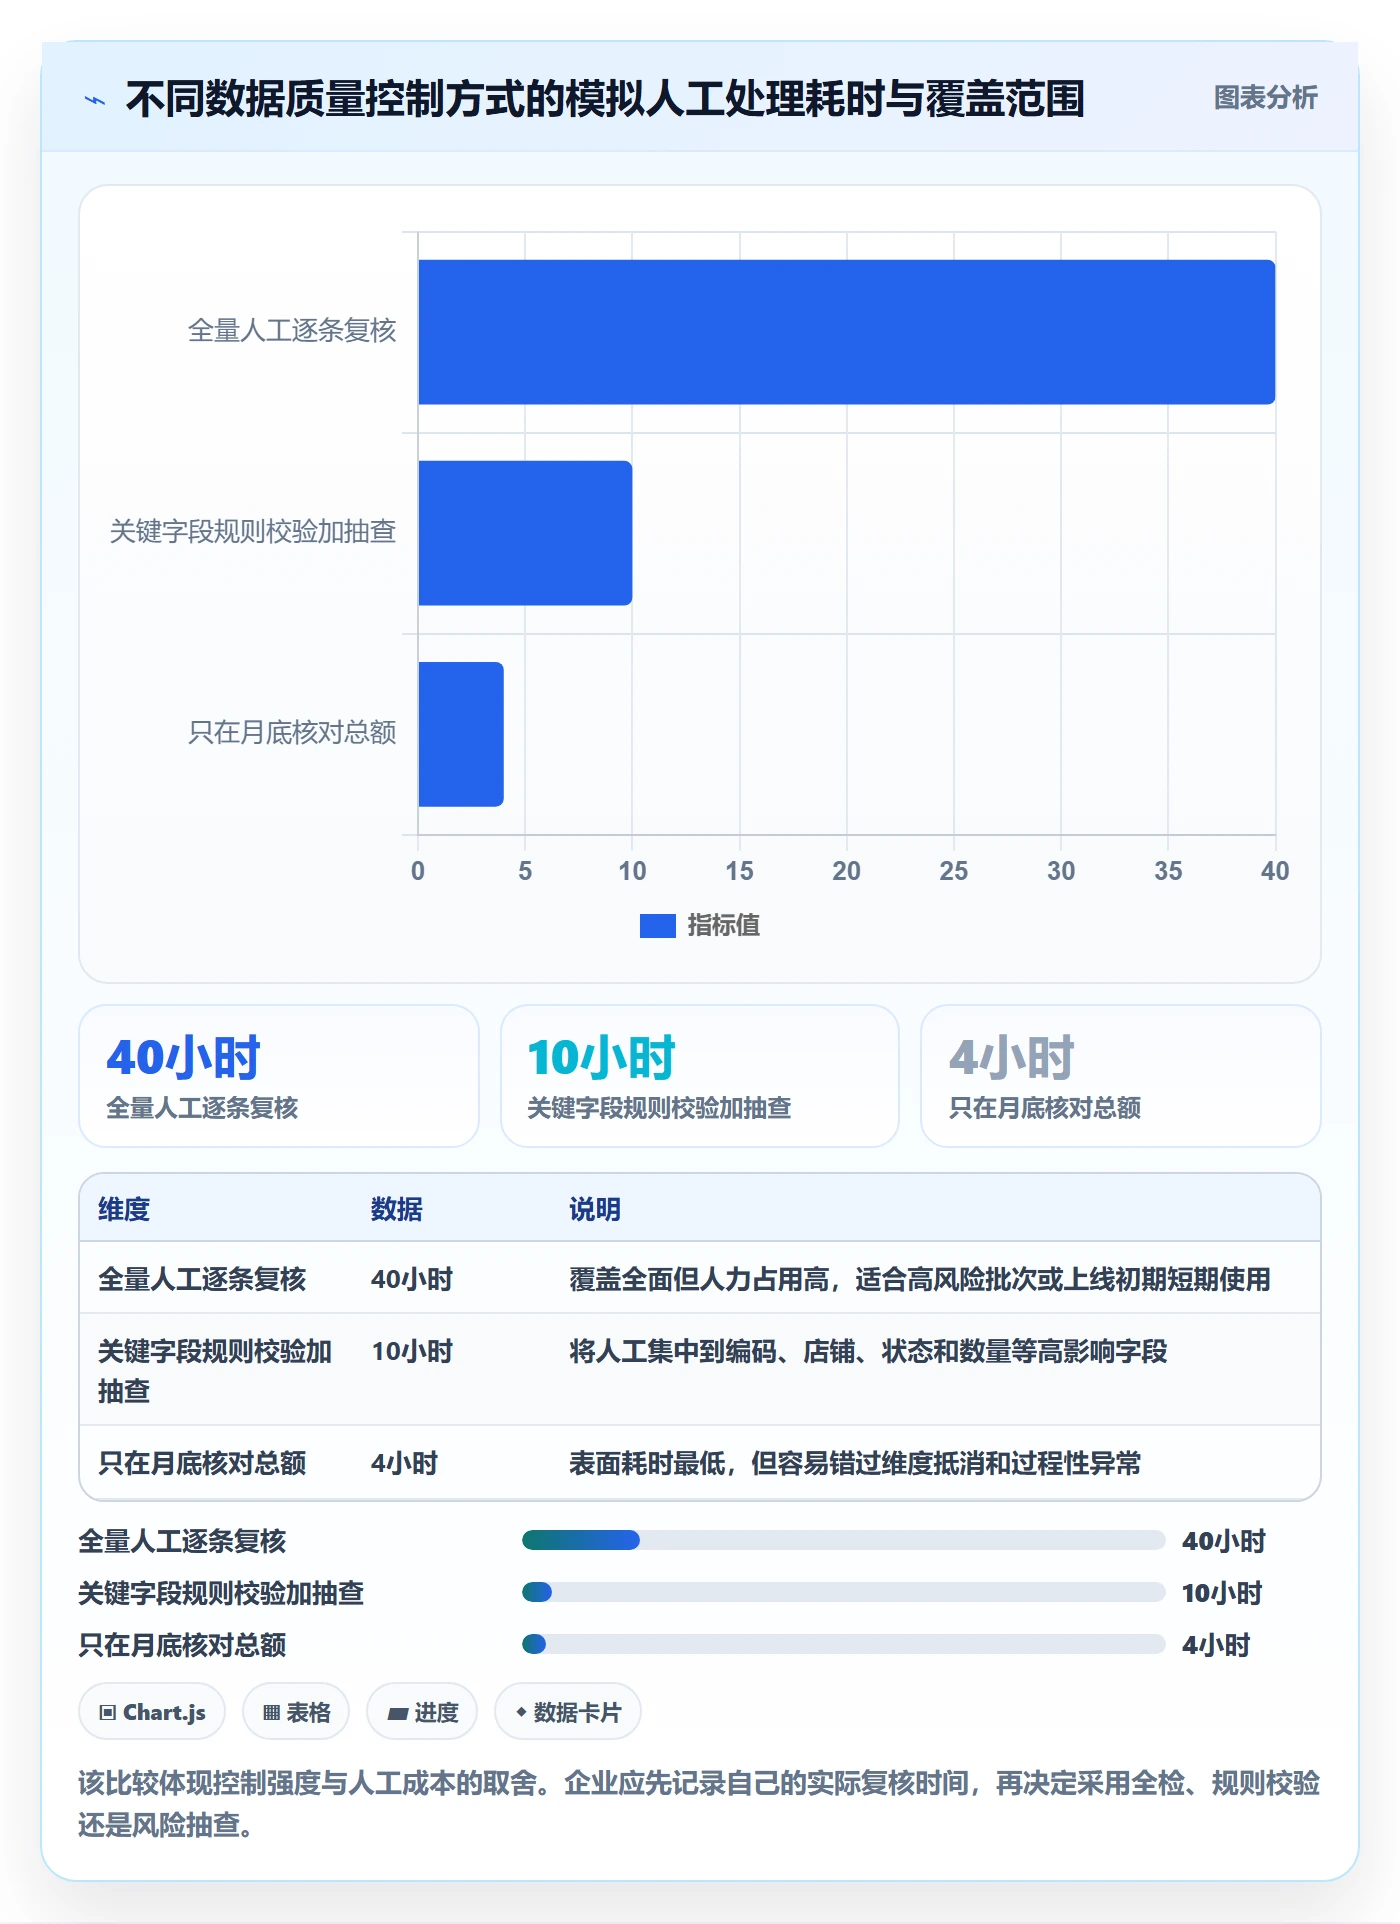Click the 指标值 legend label text

tap(724, 926)
